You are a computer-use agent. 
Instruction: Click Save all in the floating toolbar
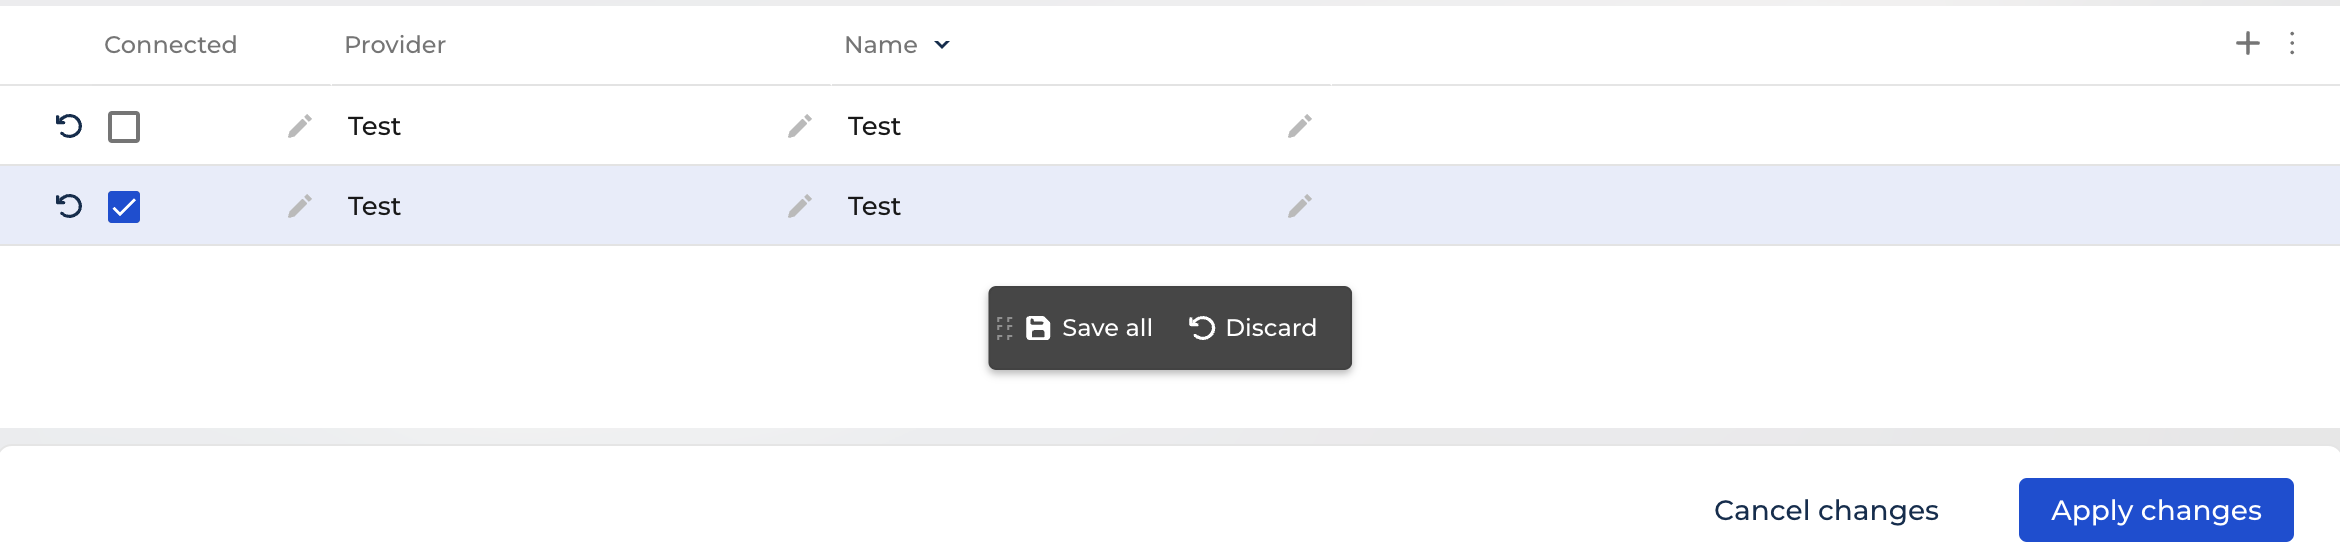[1090, 328]
